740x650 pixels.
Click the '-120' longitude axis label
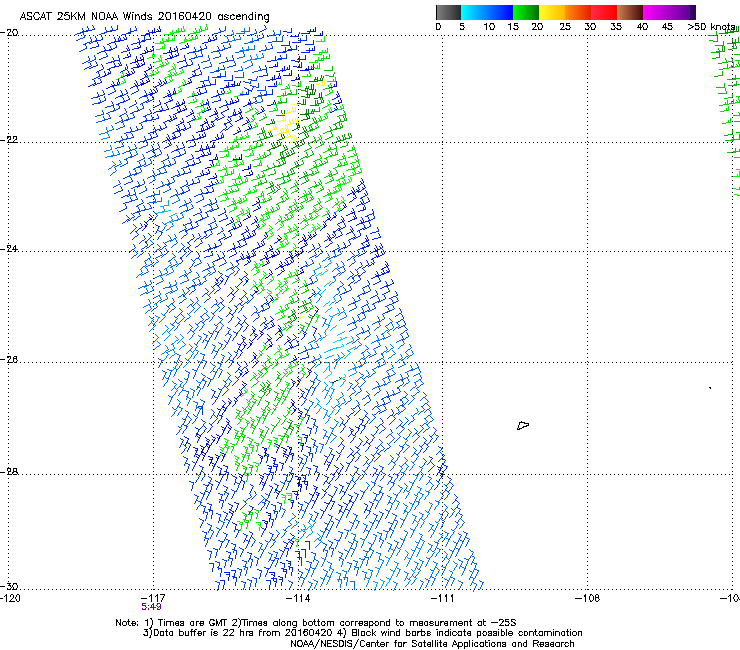point(10,598)
